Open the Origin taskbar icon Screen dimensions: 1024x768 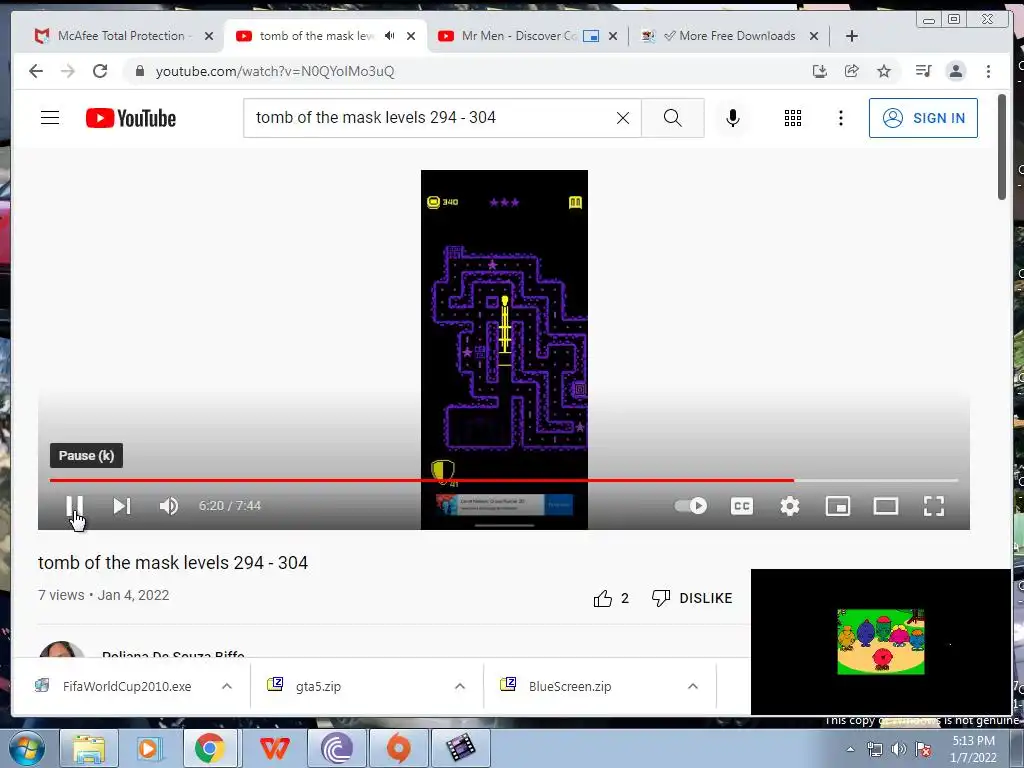click(x=398, y=748)
